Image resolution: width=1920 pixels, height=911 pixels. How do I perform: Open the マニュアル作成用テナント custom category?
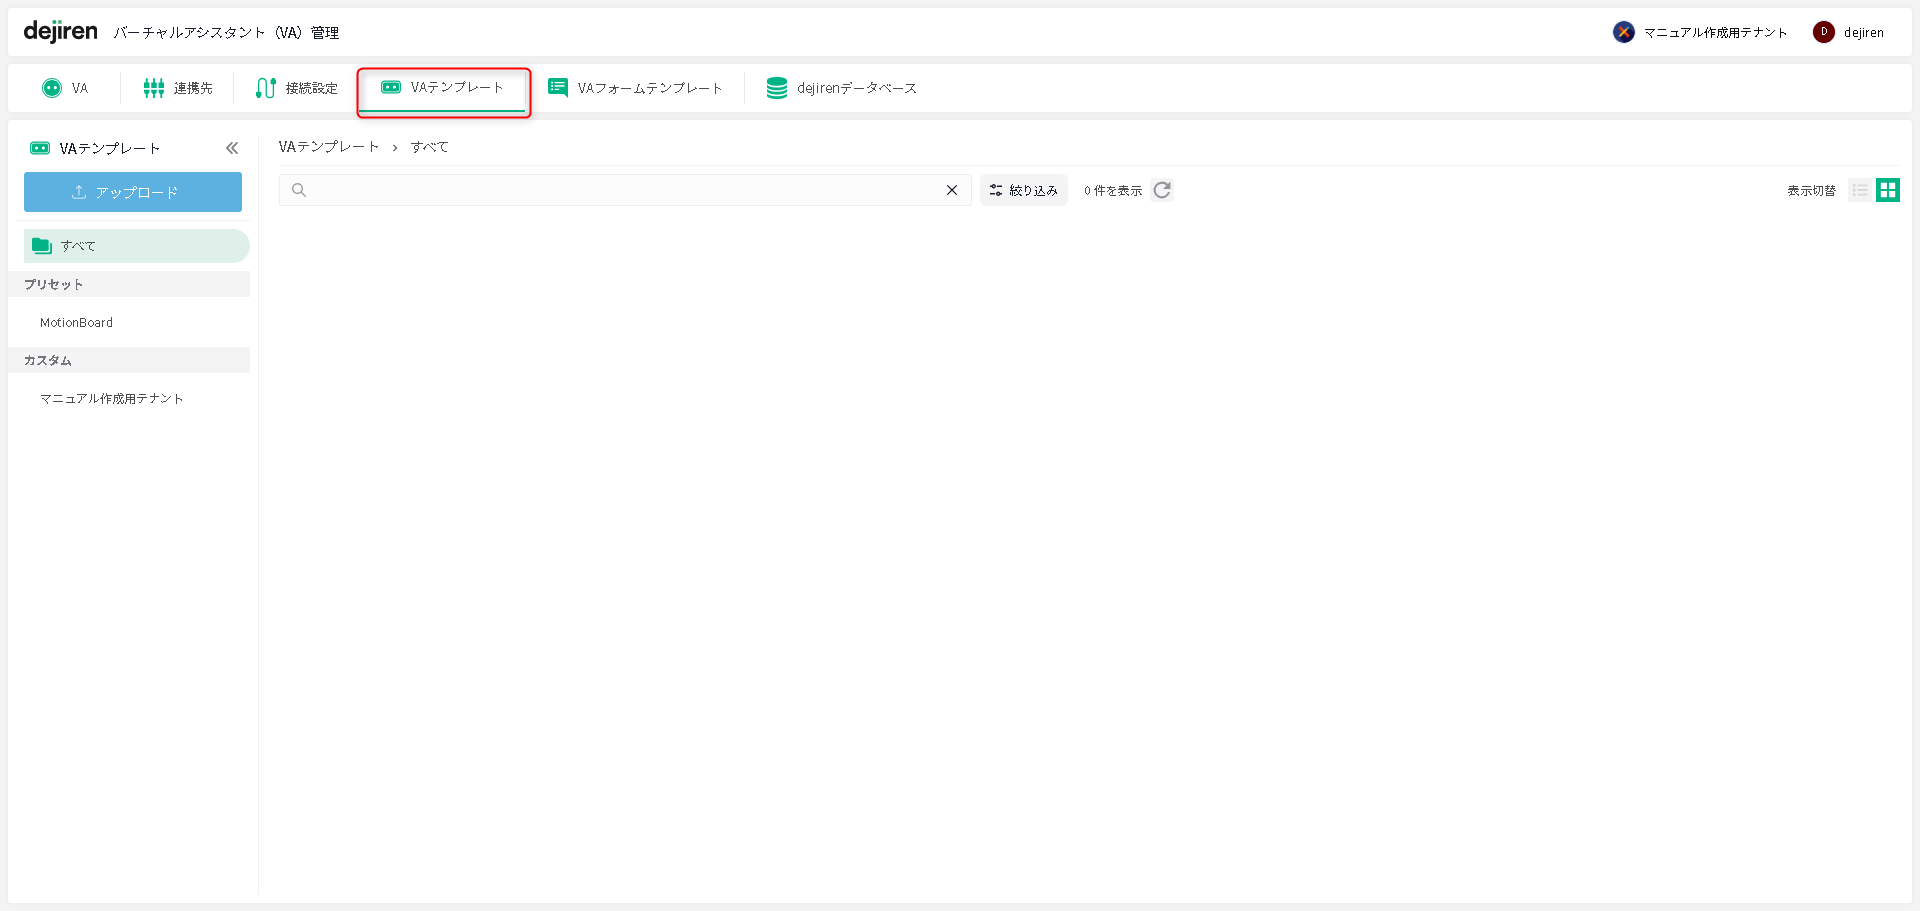click(x=112, y=399)
